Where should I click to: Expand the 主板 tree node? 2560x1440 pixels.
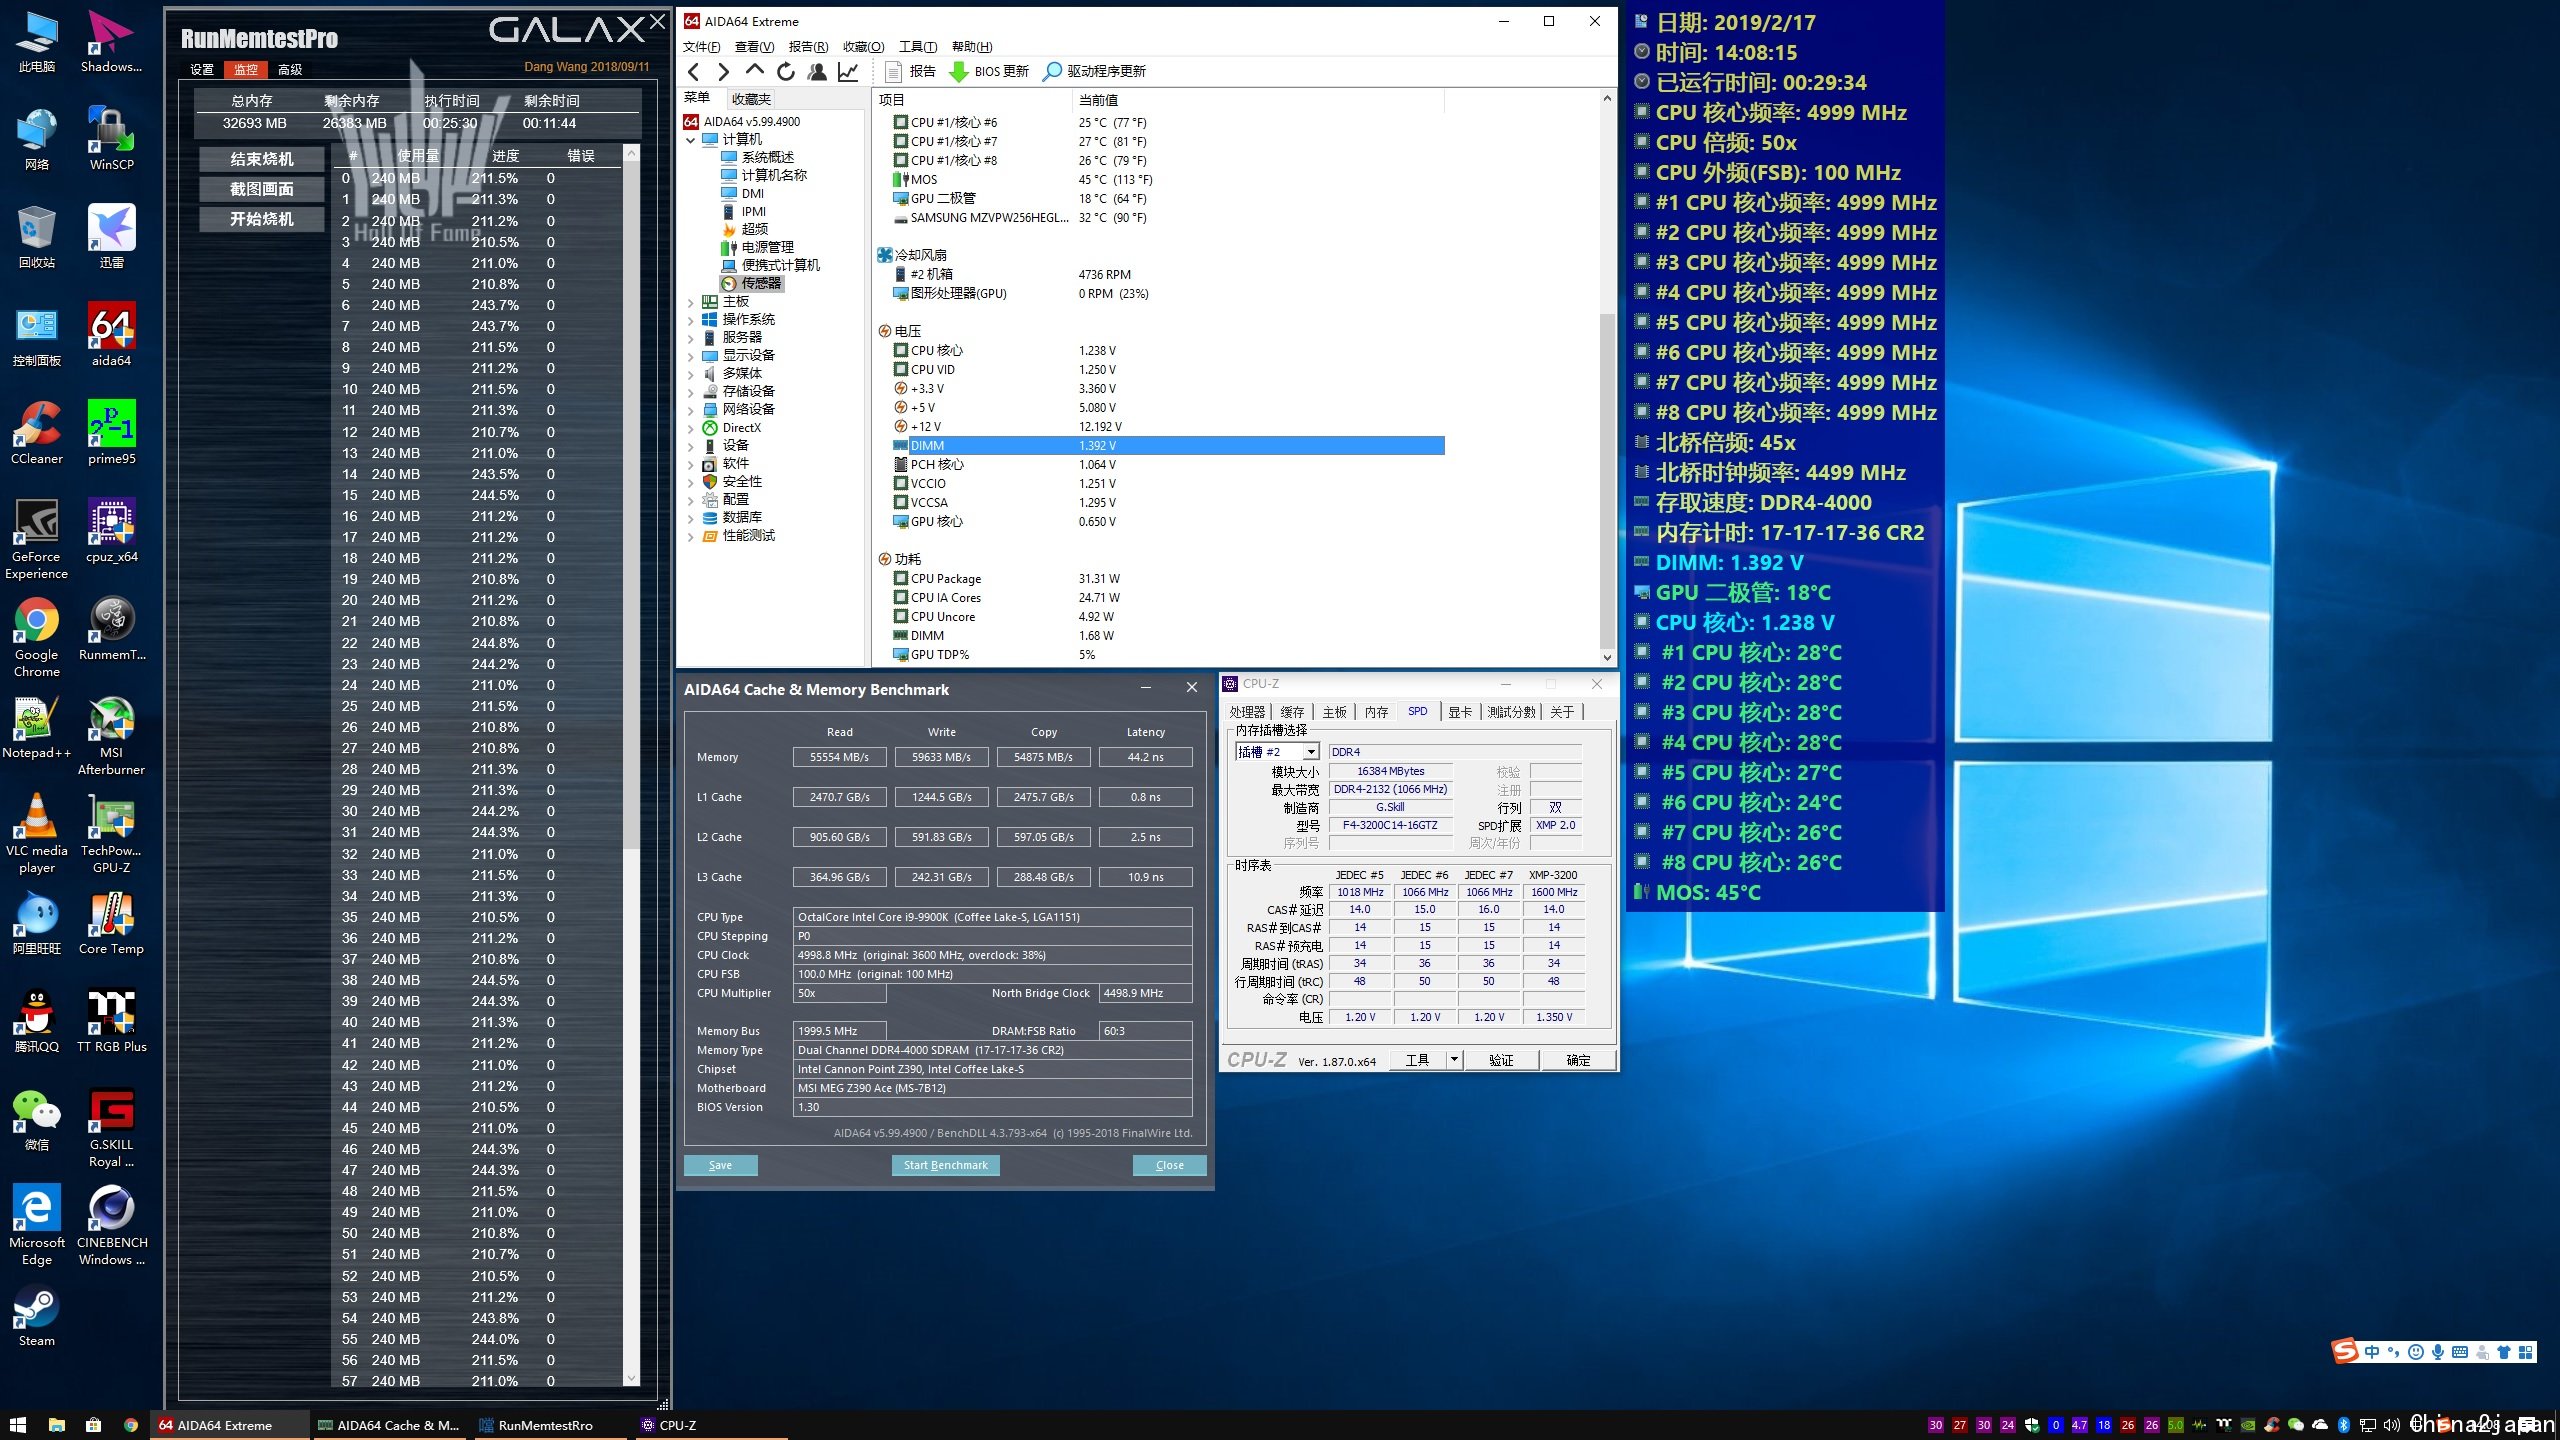click(690, 302)
